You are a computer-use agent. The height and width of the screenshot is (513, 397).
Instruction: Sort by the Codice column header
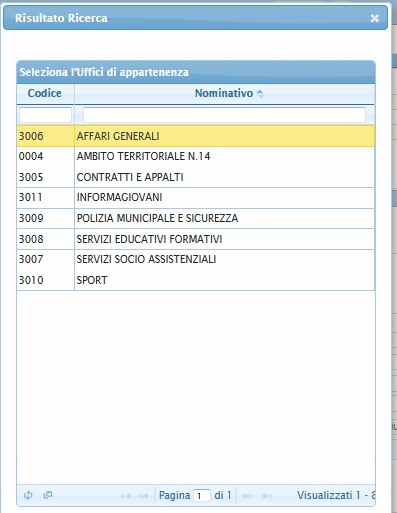[45, 93]
